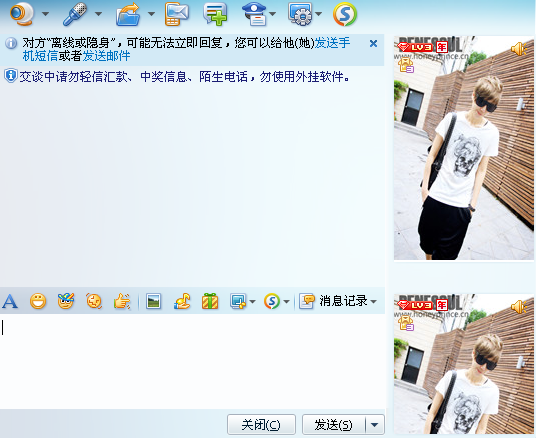Click the speaker icon on upper photo

[519, 49]
